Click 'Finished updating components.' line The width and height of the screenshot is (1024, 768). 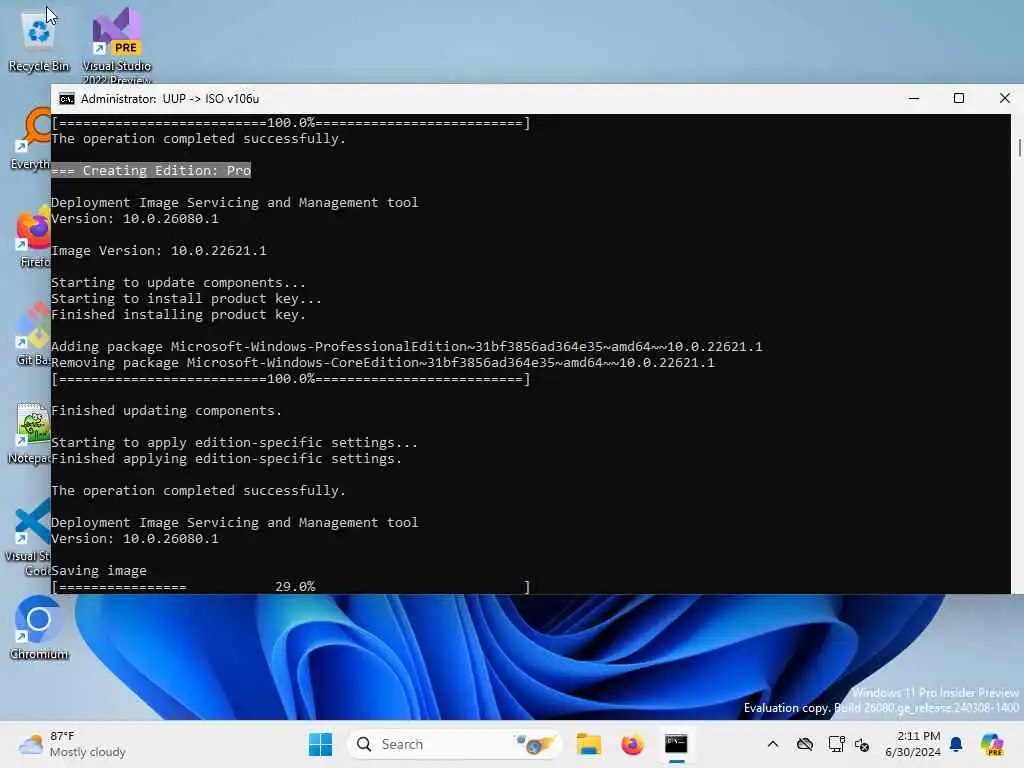click(x=167, y=411)
